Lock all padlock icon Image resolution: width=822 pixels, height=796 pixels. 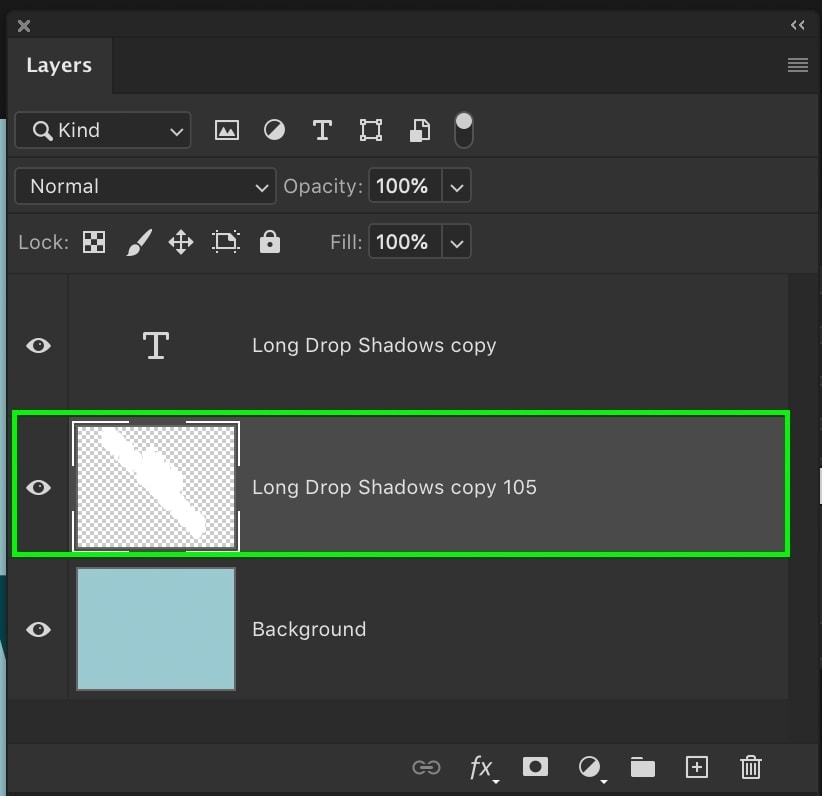click(x=270, y=242)
